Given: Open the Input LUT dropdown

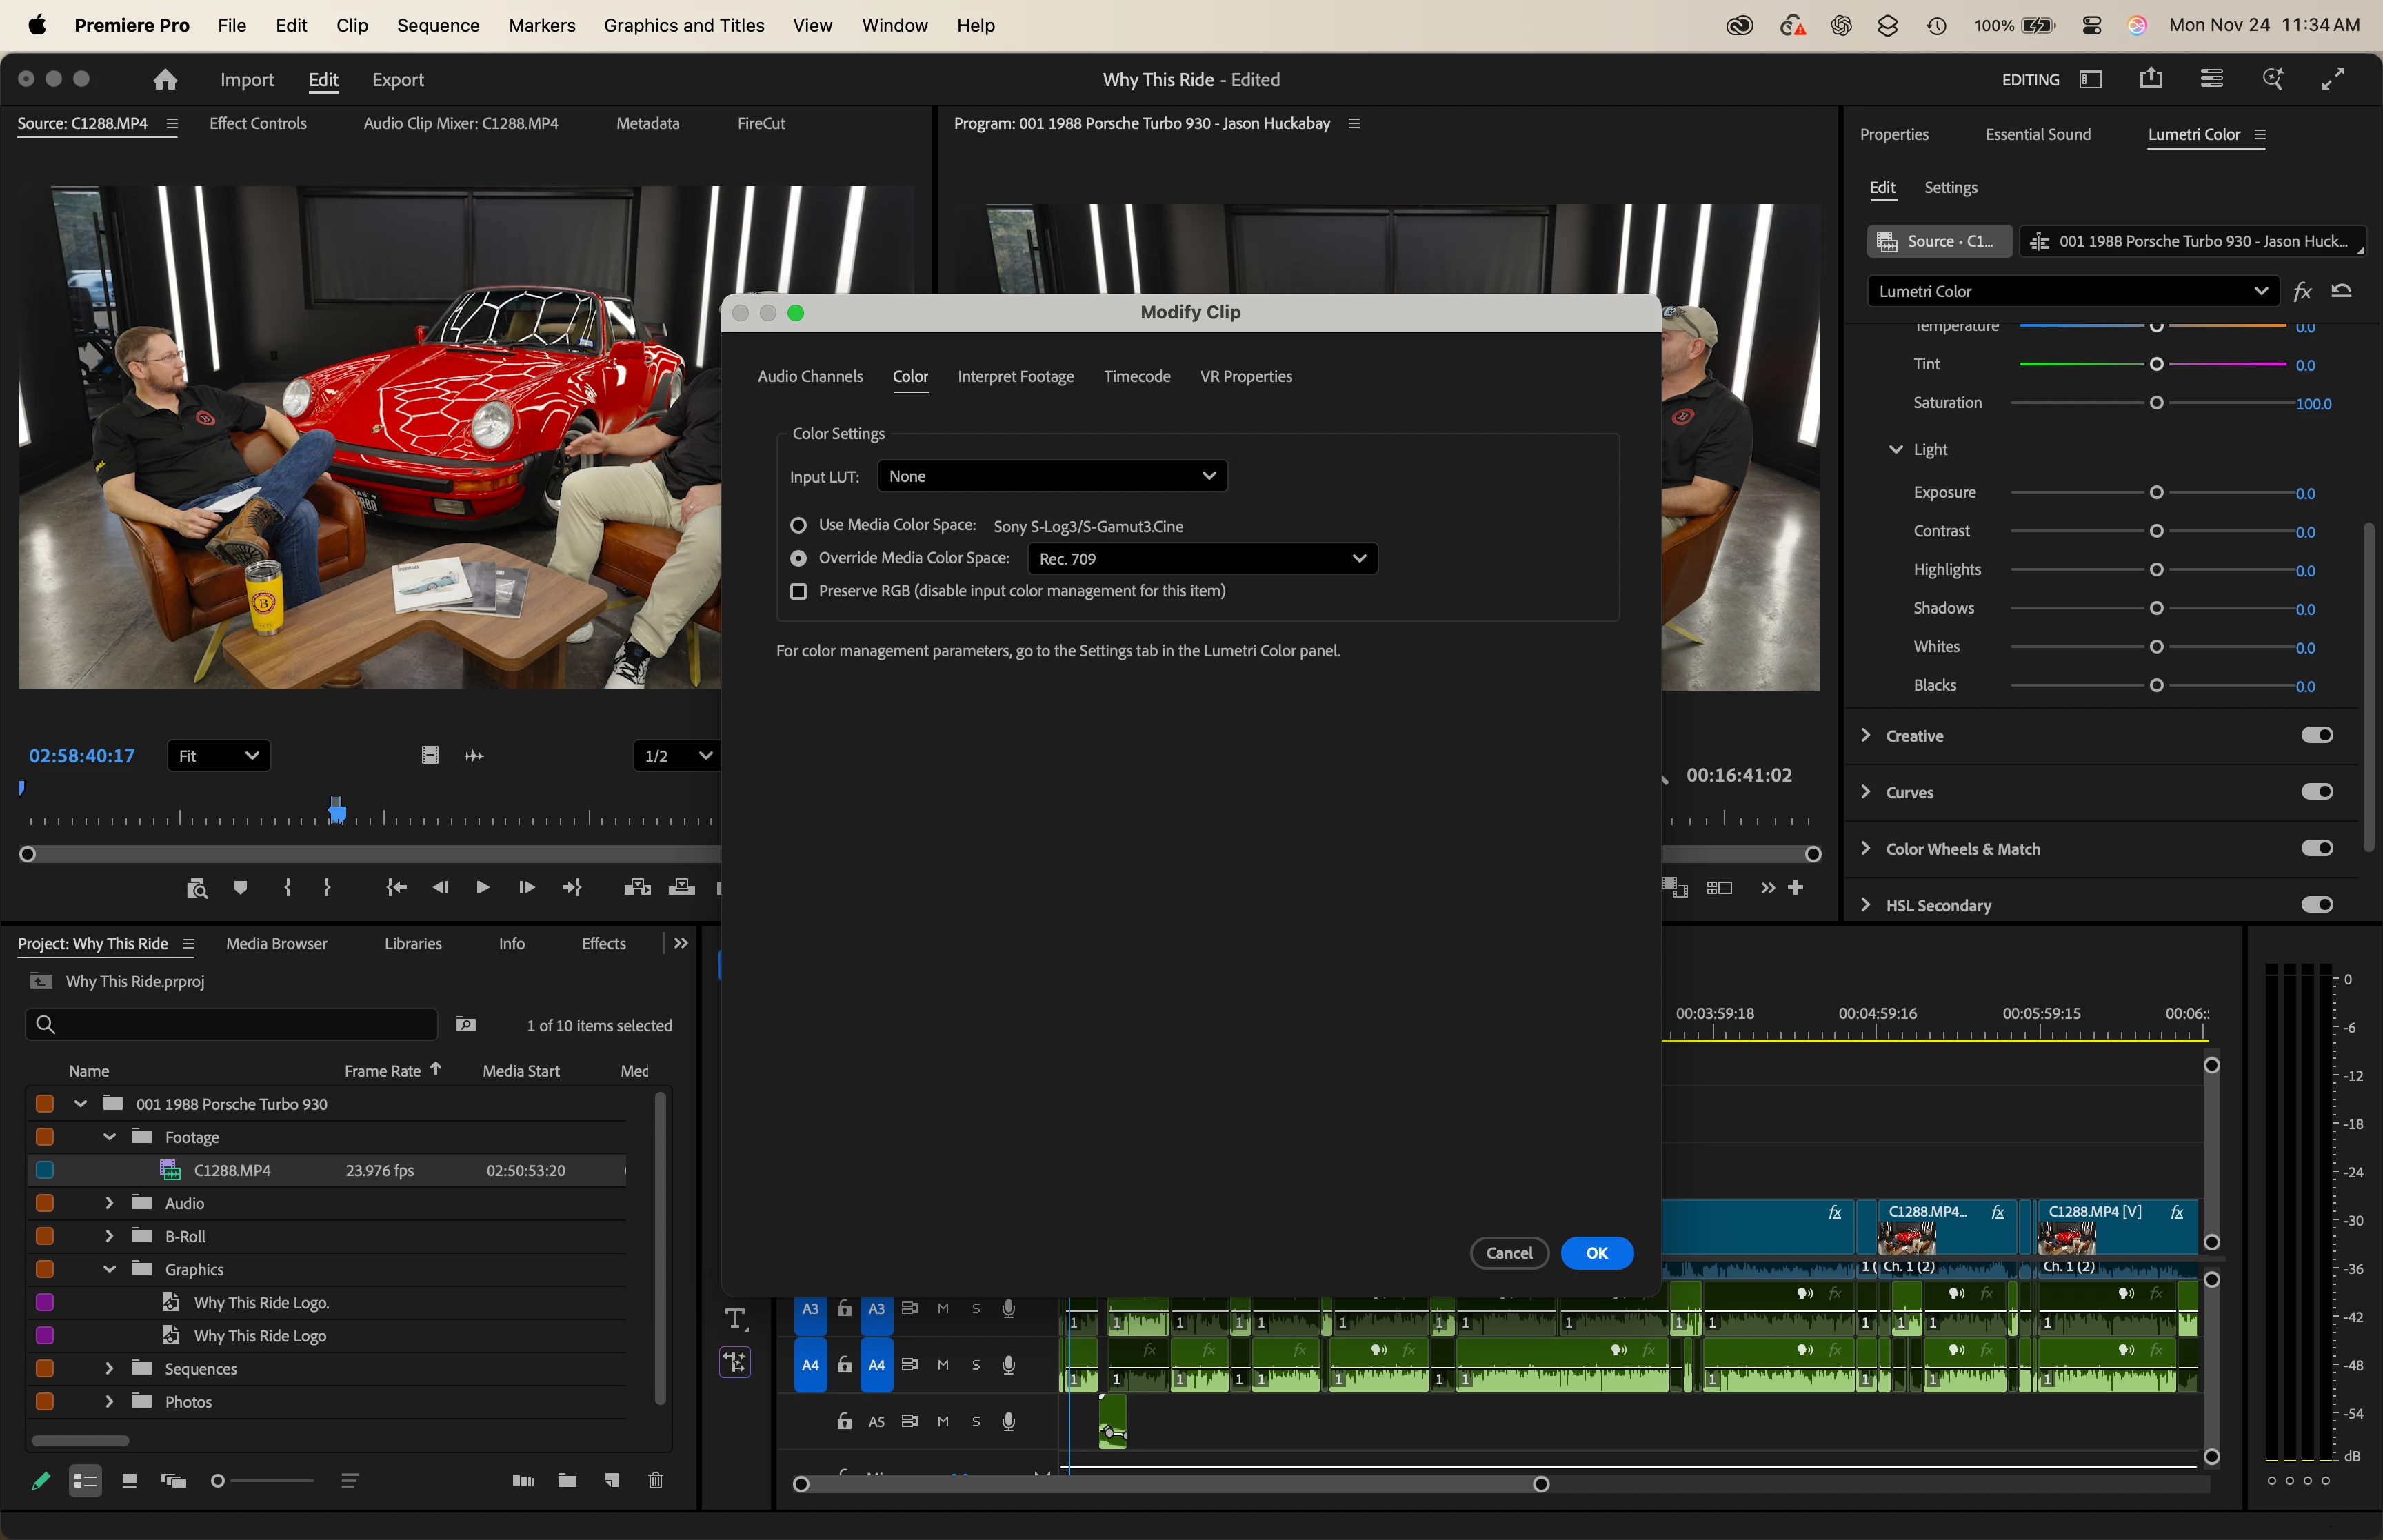Looking at the screenshot, I should tap(1052, 476).
